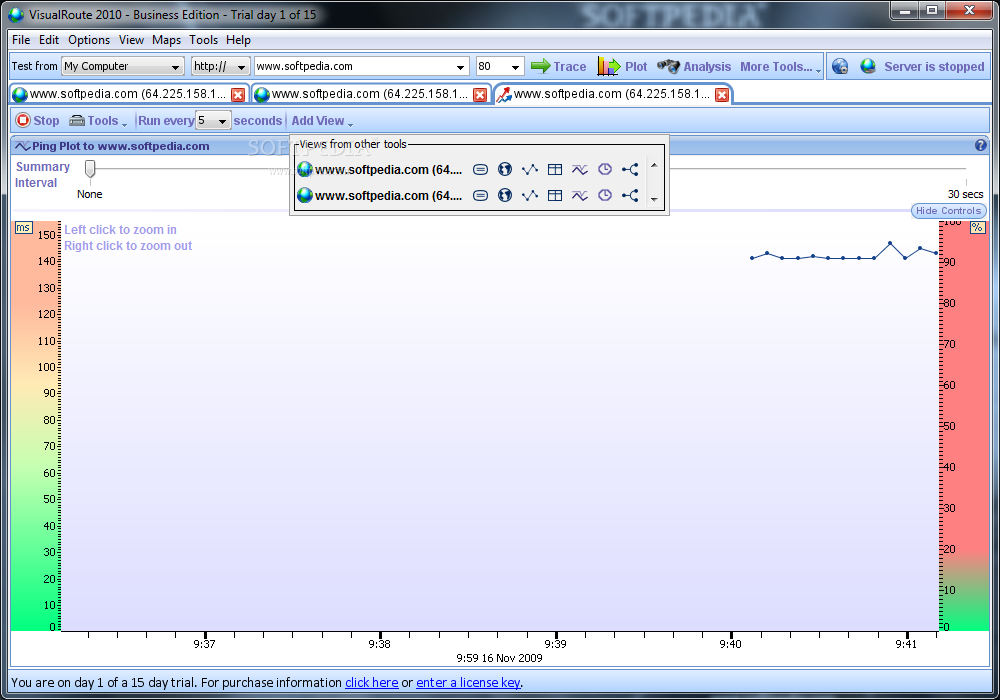Toggle the 'ms' axis unit label
This screenshot has width=1000, height=700.
coord(23,228)
